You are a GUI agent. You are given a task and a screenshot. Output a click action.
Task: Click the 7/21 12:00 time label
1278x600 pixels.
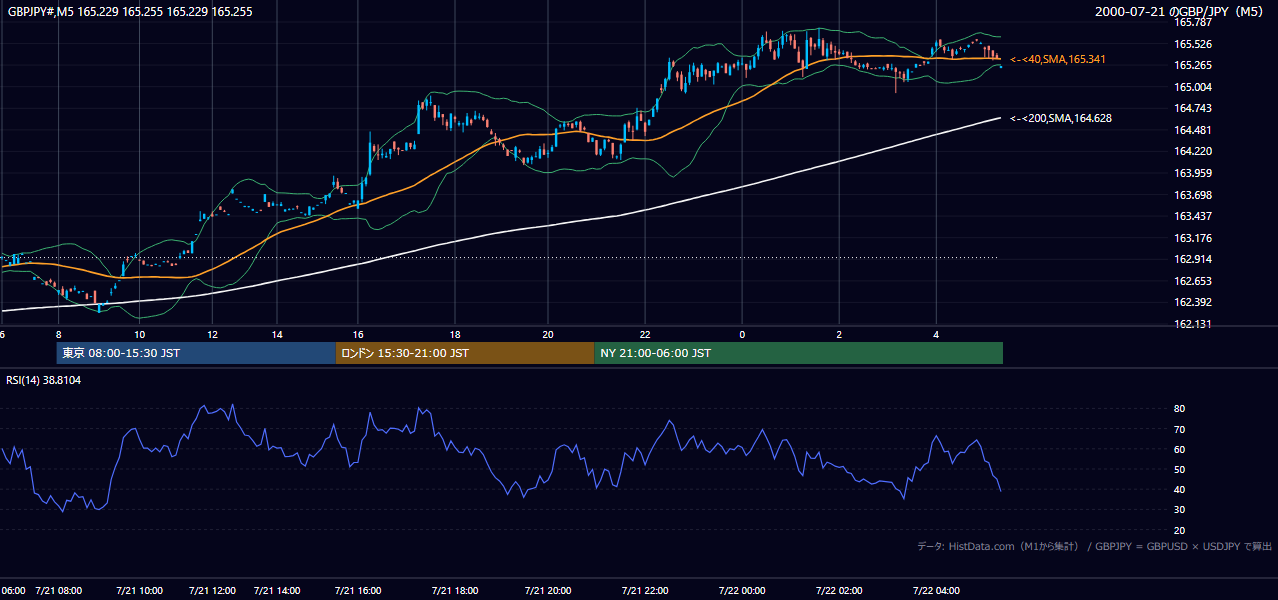click(212, 591)
